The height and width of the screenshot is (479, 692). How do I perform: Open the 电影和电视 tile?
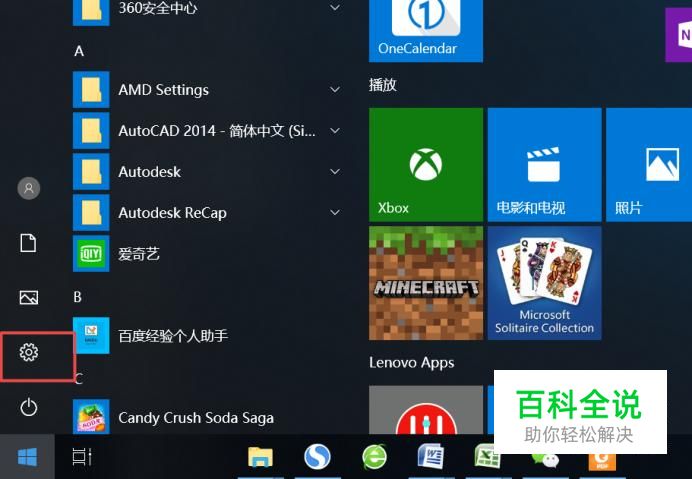coord(544,165)
